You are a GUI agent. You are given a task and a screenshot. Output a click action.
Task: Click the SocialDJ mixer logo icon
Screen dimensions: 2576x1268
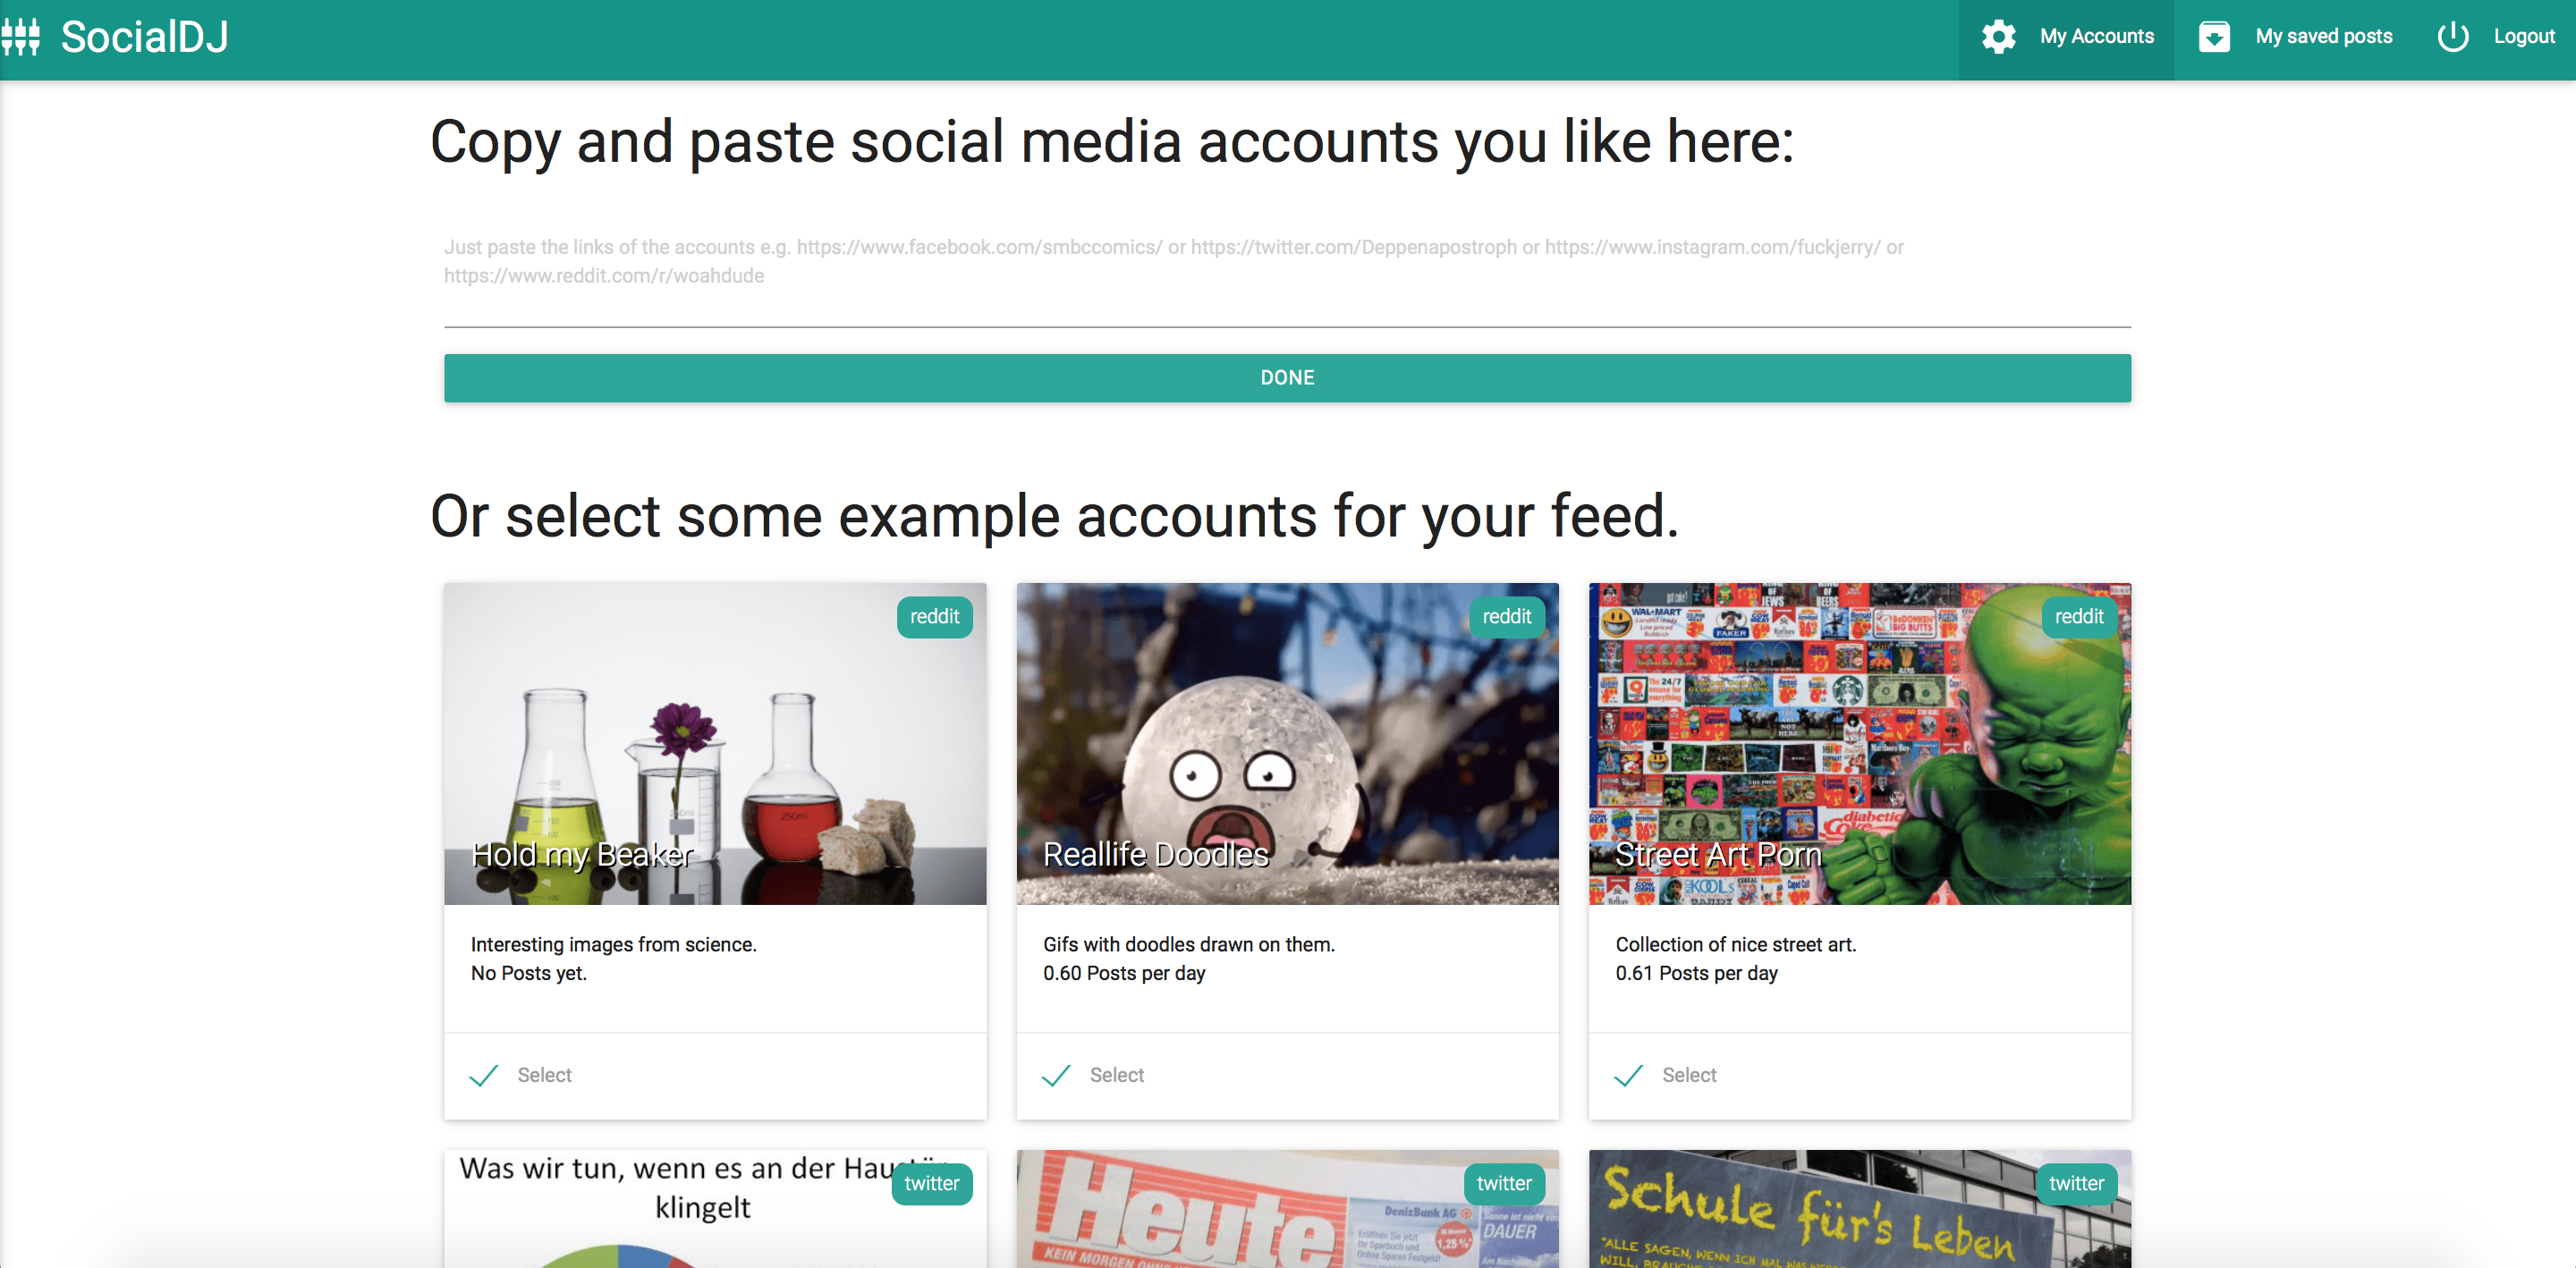[20, 37]
